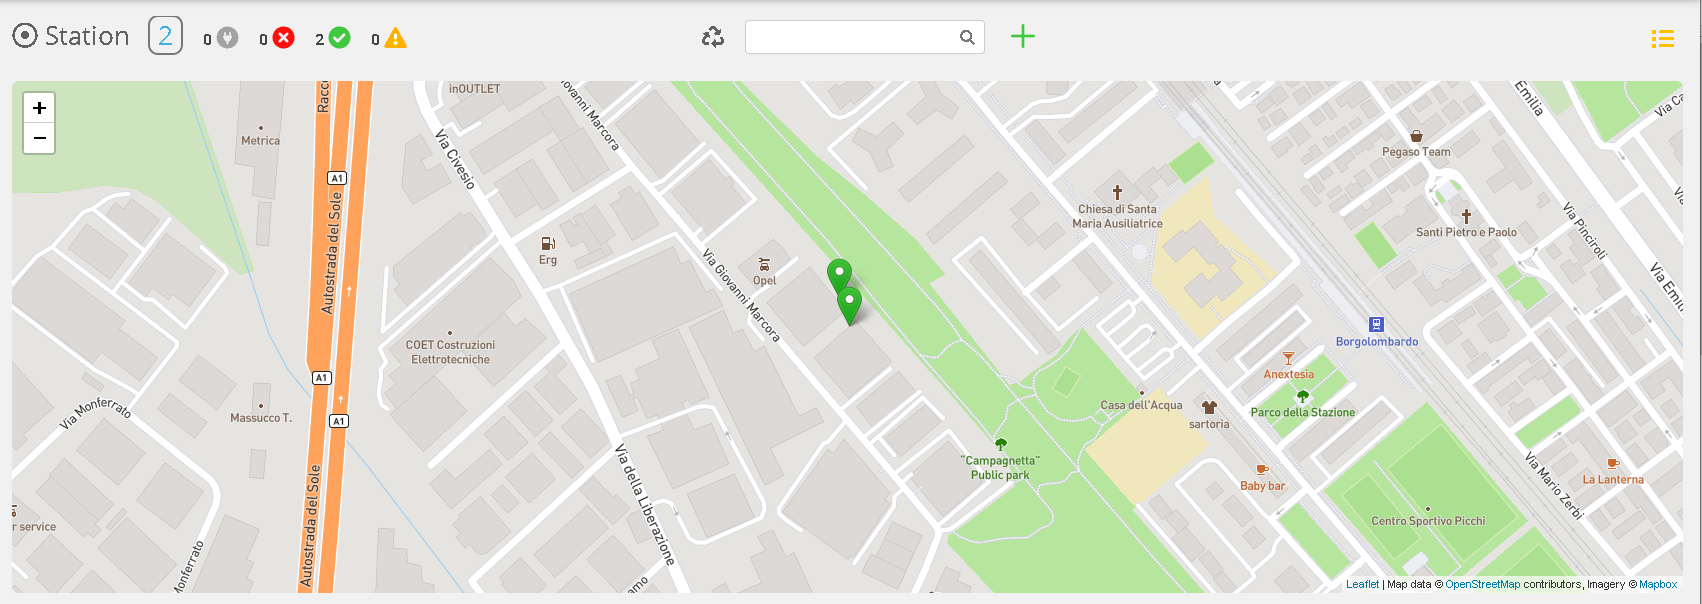1702x604 pixels.
Task: Click the green add station plus icon
Action: [x=1022, y=37]
